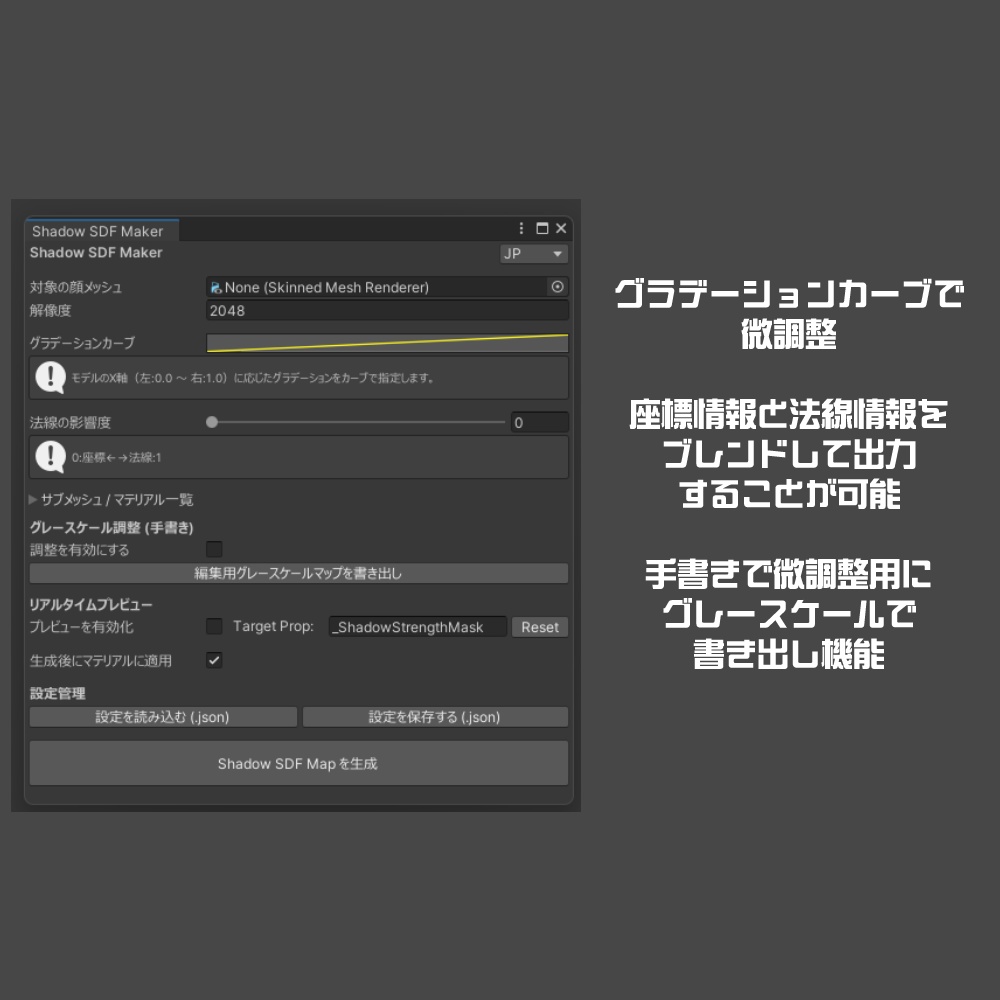Click the maximize window icon
Image resolution: width=1000 pixels, height=1000 pixels.
(541, 228)
